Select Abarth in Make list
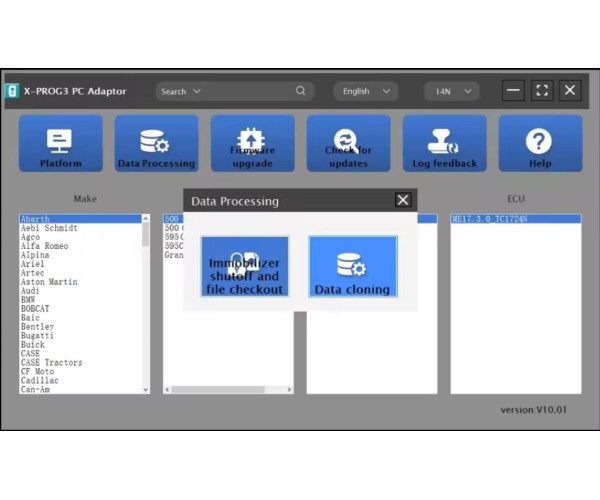Screen dimensions: 600x500 click(80, 219)
